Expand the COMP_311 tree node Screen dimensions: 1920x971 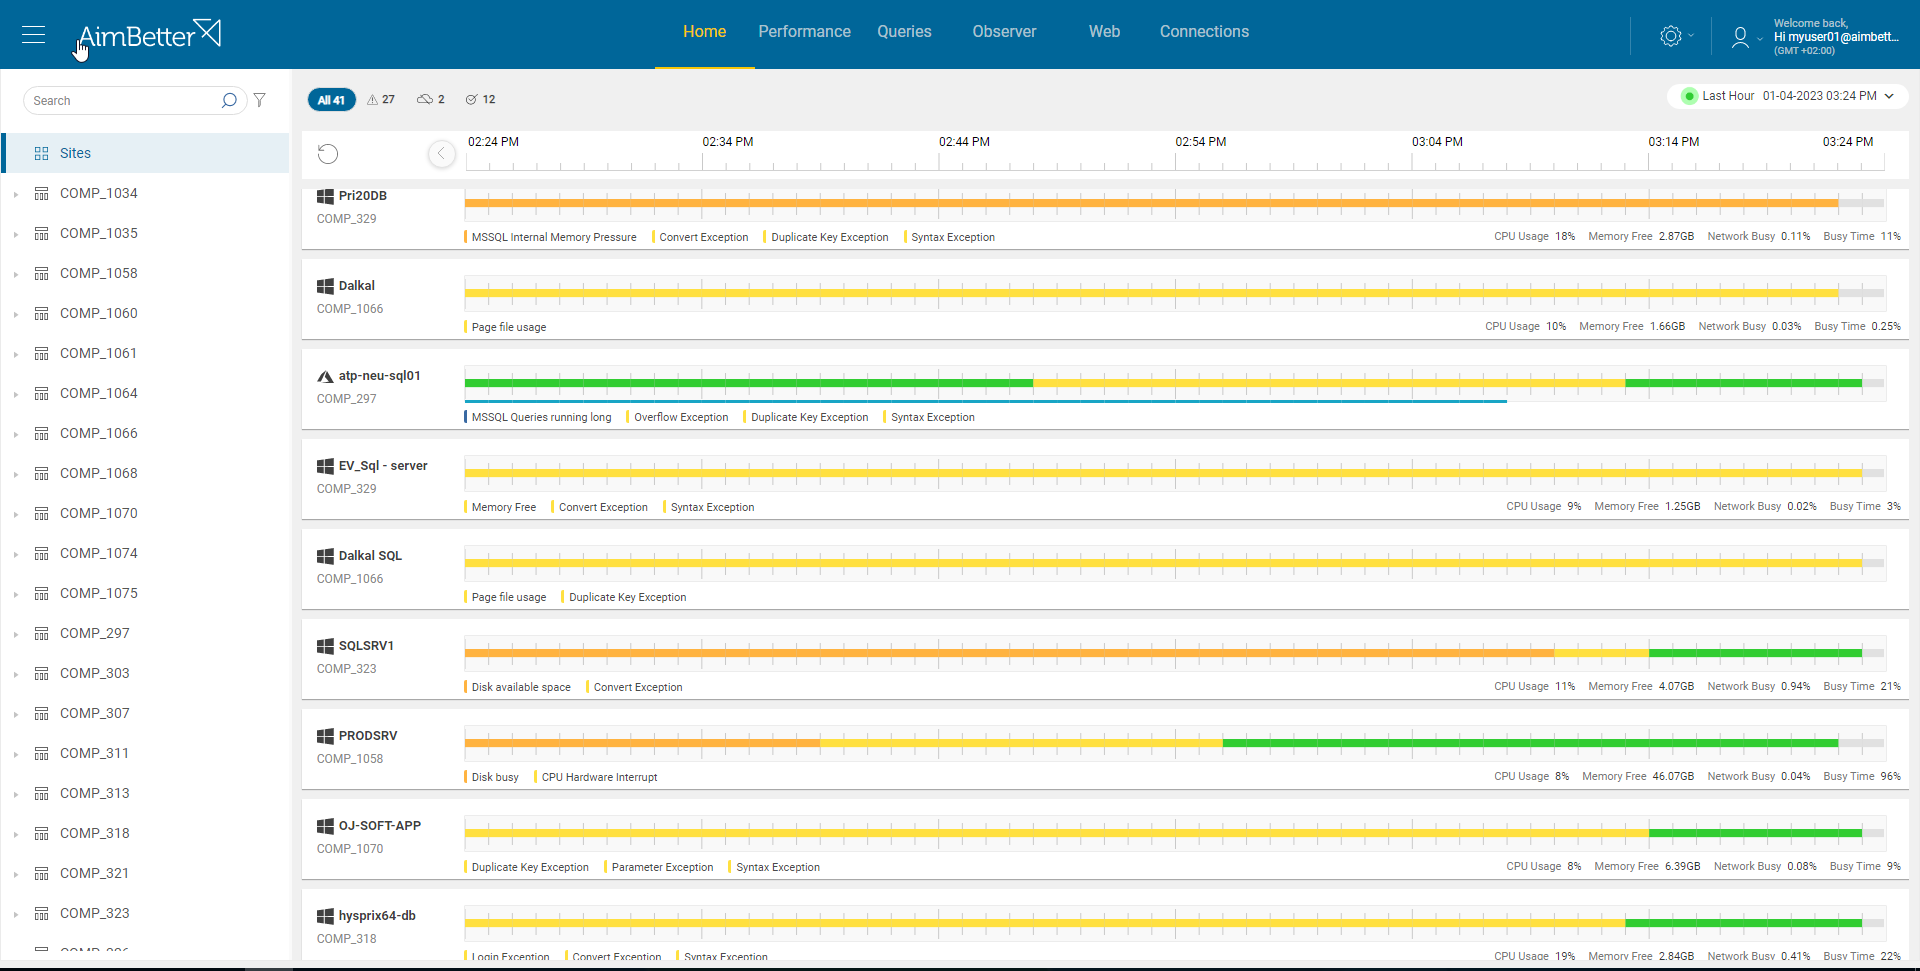(16, 754)
